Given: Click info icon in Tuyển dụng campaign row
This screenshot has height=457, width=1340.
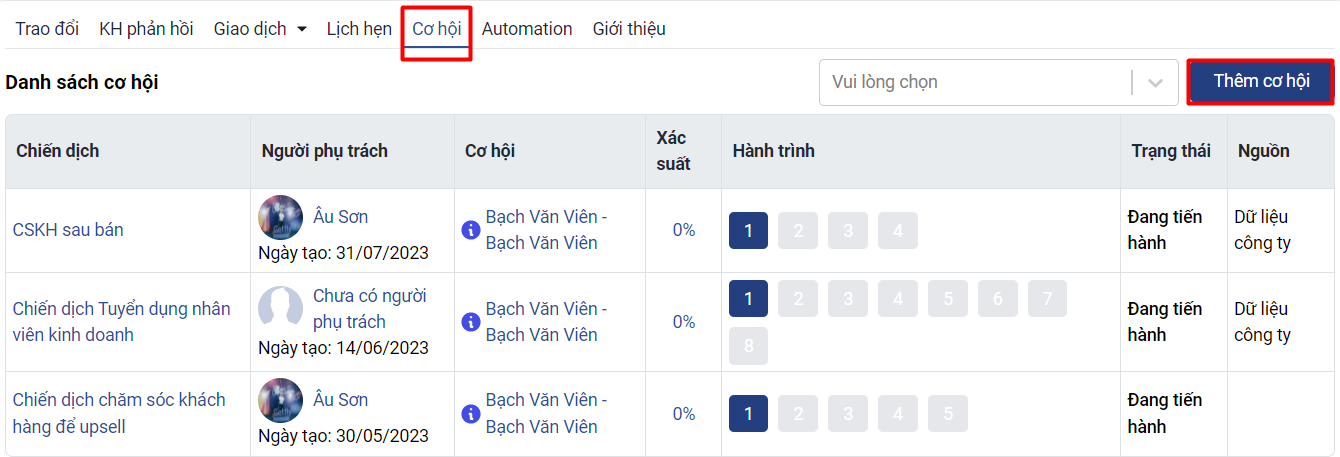Looking at the screenshot, I should pos(471,322).
